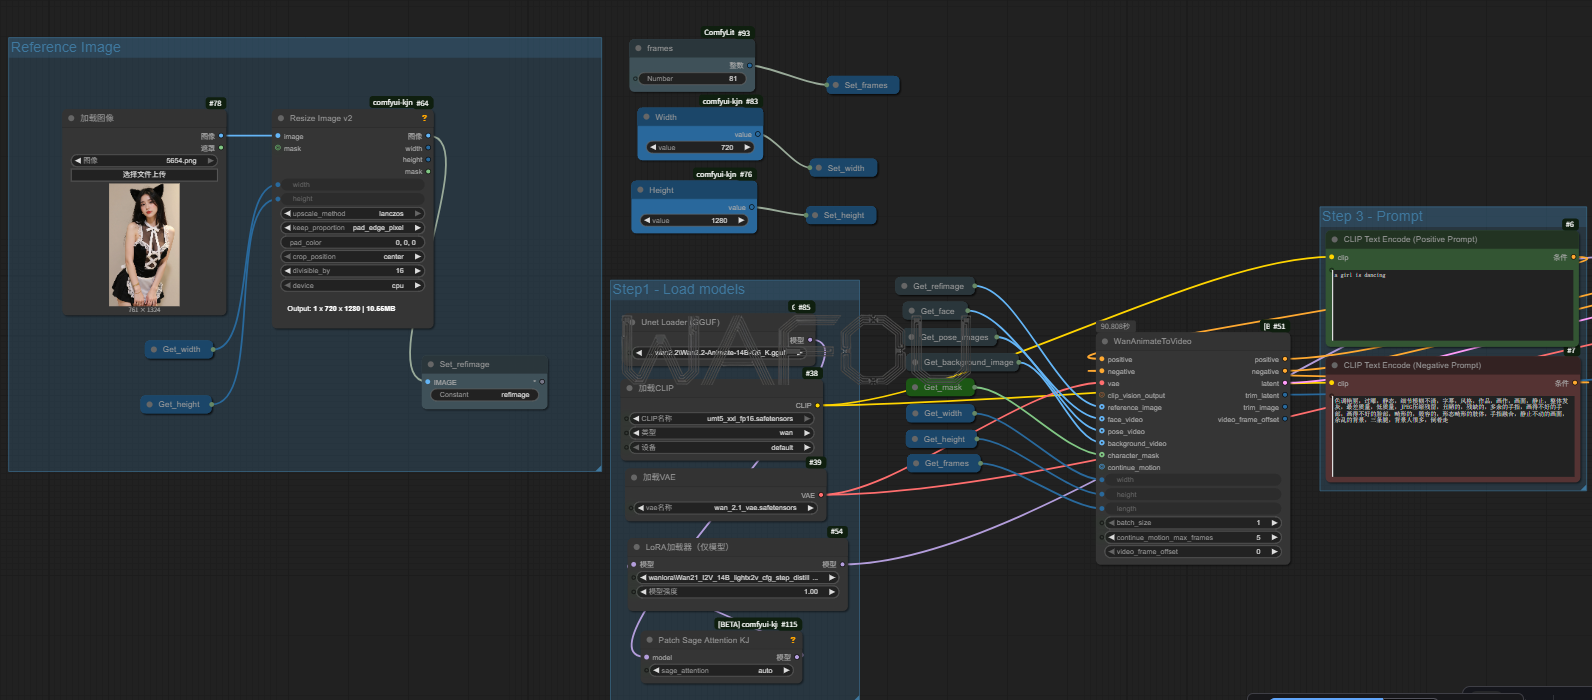Screen dimensions: 1592x700
Task: Select the Step1 - Load models group title
Action: [x=679, y=289]
